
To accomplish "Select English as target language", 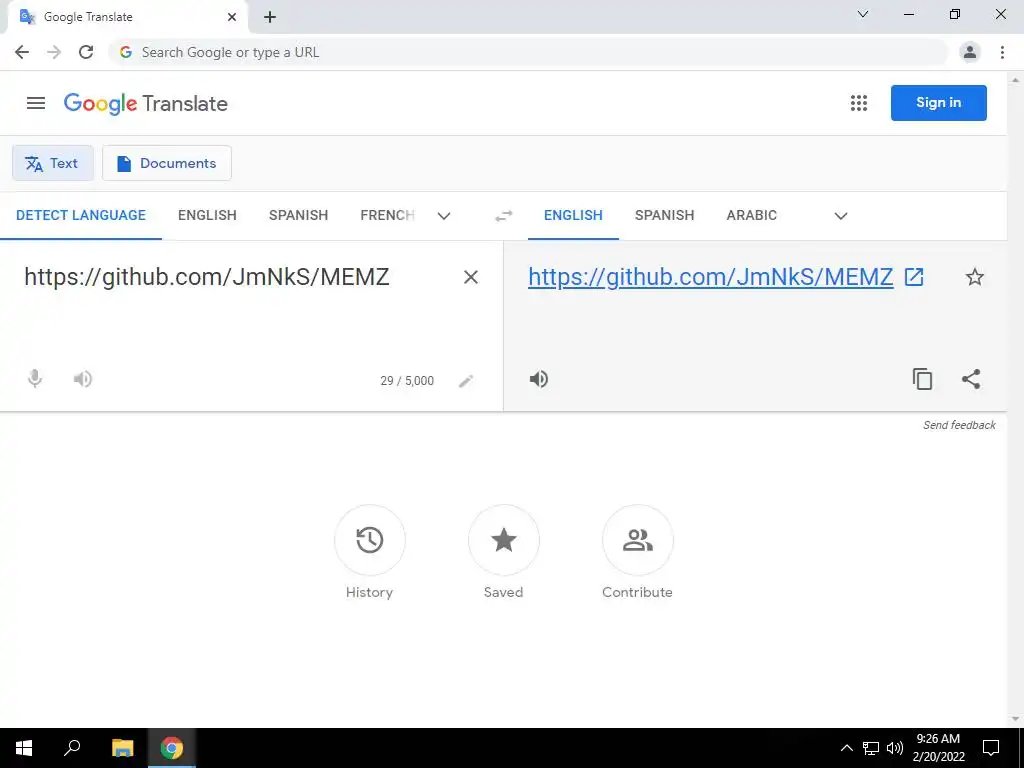I will point(573,216).
